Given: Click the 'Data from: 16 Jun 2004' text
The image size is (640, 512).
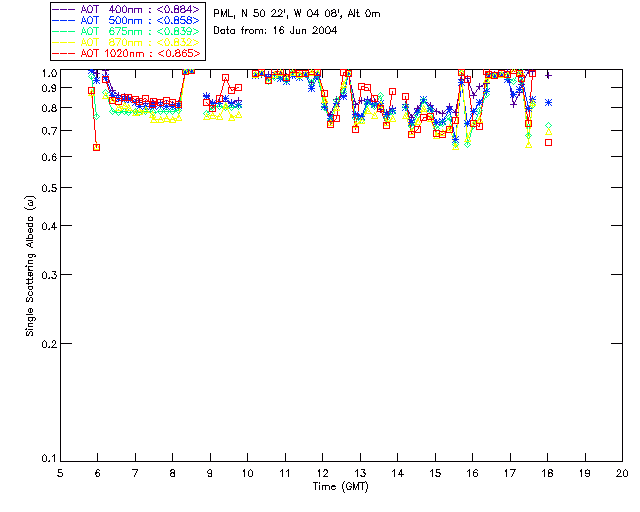Looking at the screenshot, I should [x=276, y=31].
